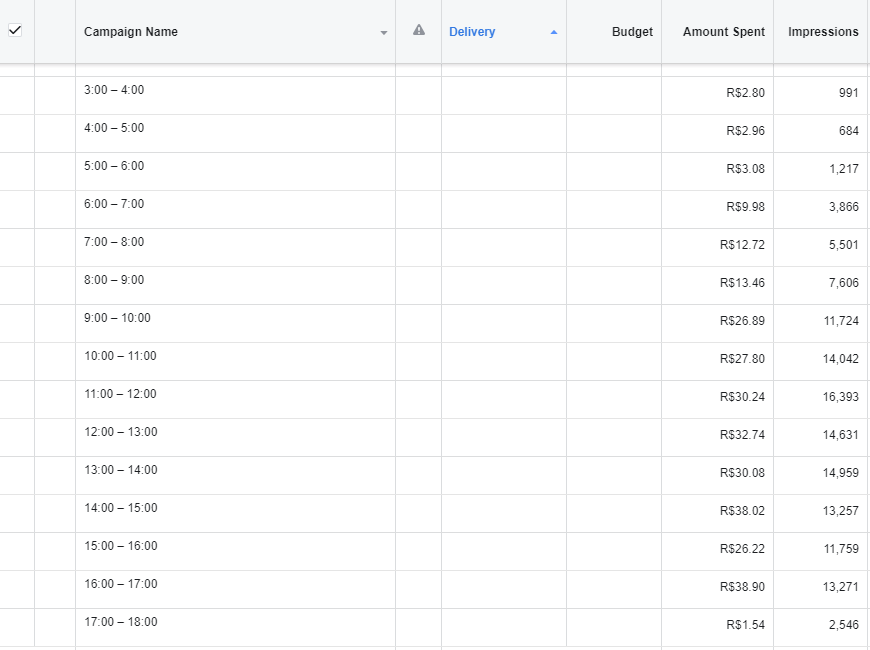This screenshot has height=650, width=870.
Task: Click the R$1.54 amount spent value
Action: coord(745,625)
